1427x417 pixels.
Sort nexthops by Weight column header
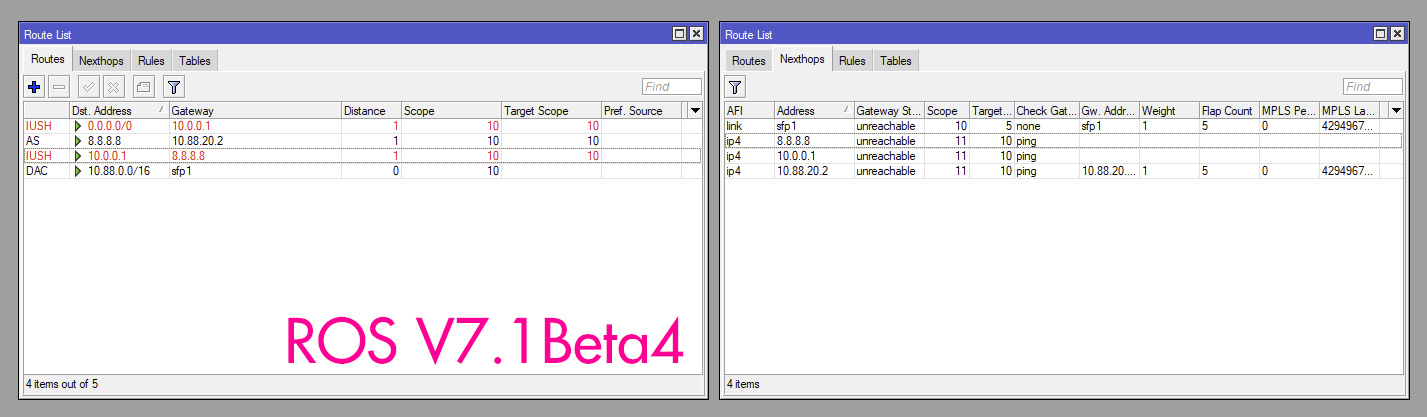point(1169,110)
